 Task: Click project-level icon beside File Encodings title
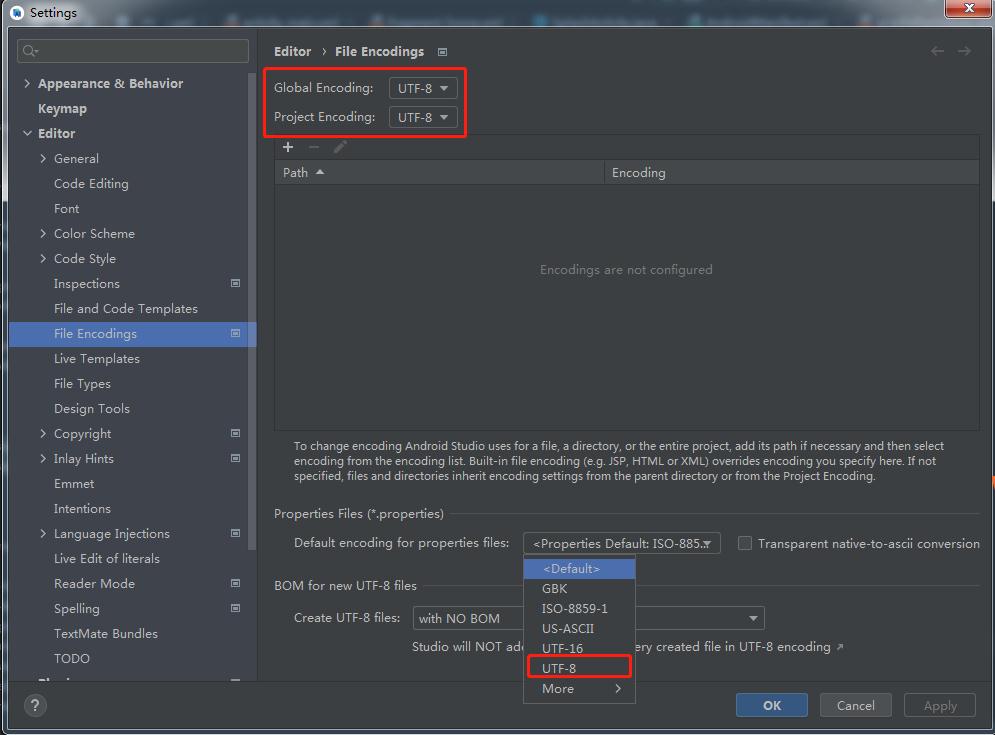[442, 52]
